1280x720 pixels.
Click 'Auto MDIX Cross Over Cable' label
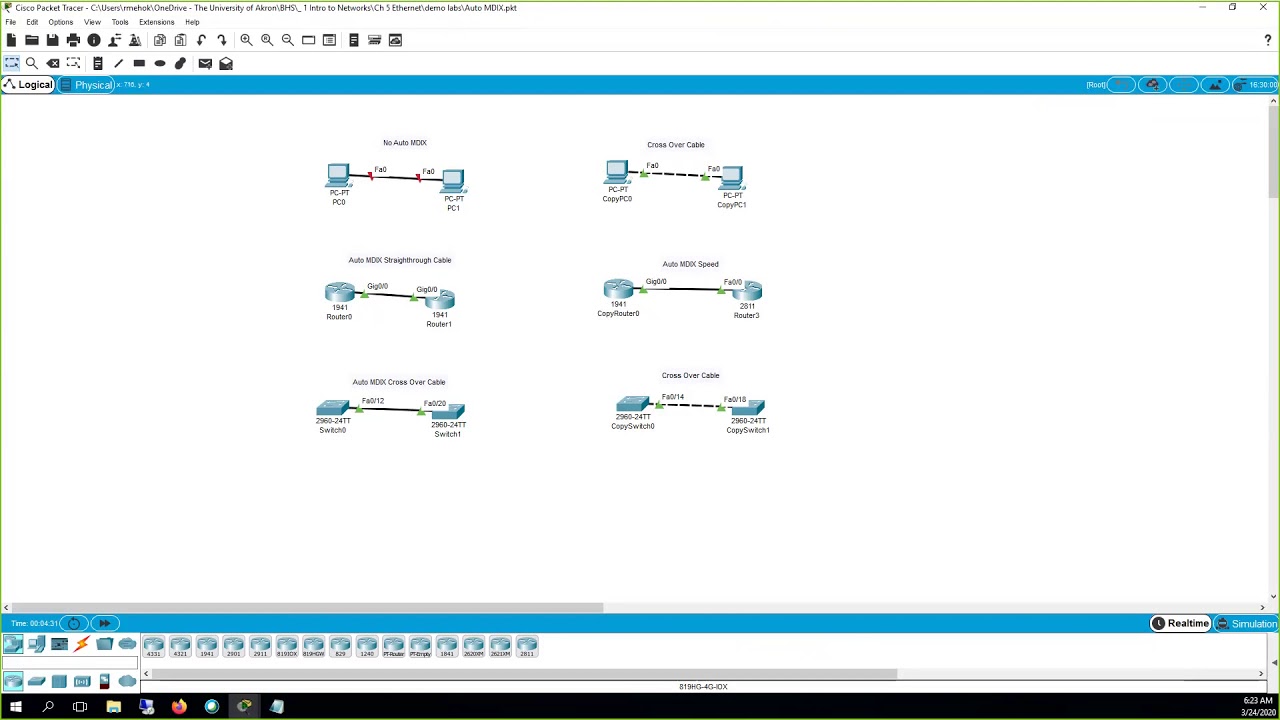pos(398,382)
